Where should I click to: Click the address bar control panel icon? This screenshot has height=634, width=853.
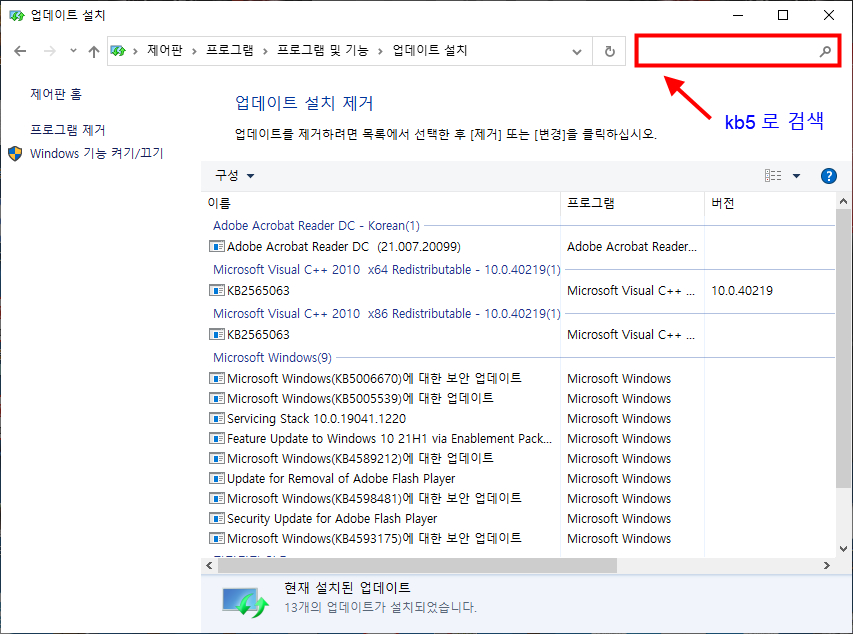pos(118,51)
